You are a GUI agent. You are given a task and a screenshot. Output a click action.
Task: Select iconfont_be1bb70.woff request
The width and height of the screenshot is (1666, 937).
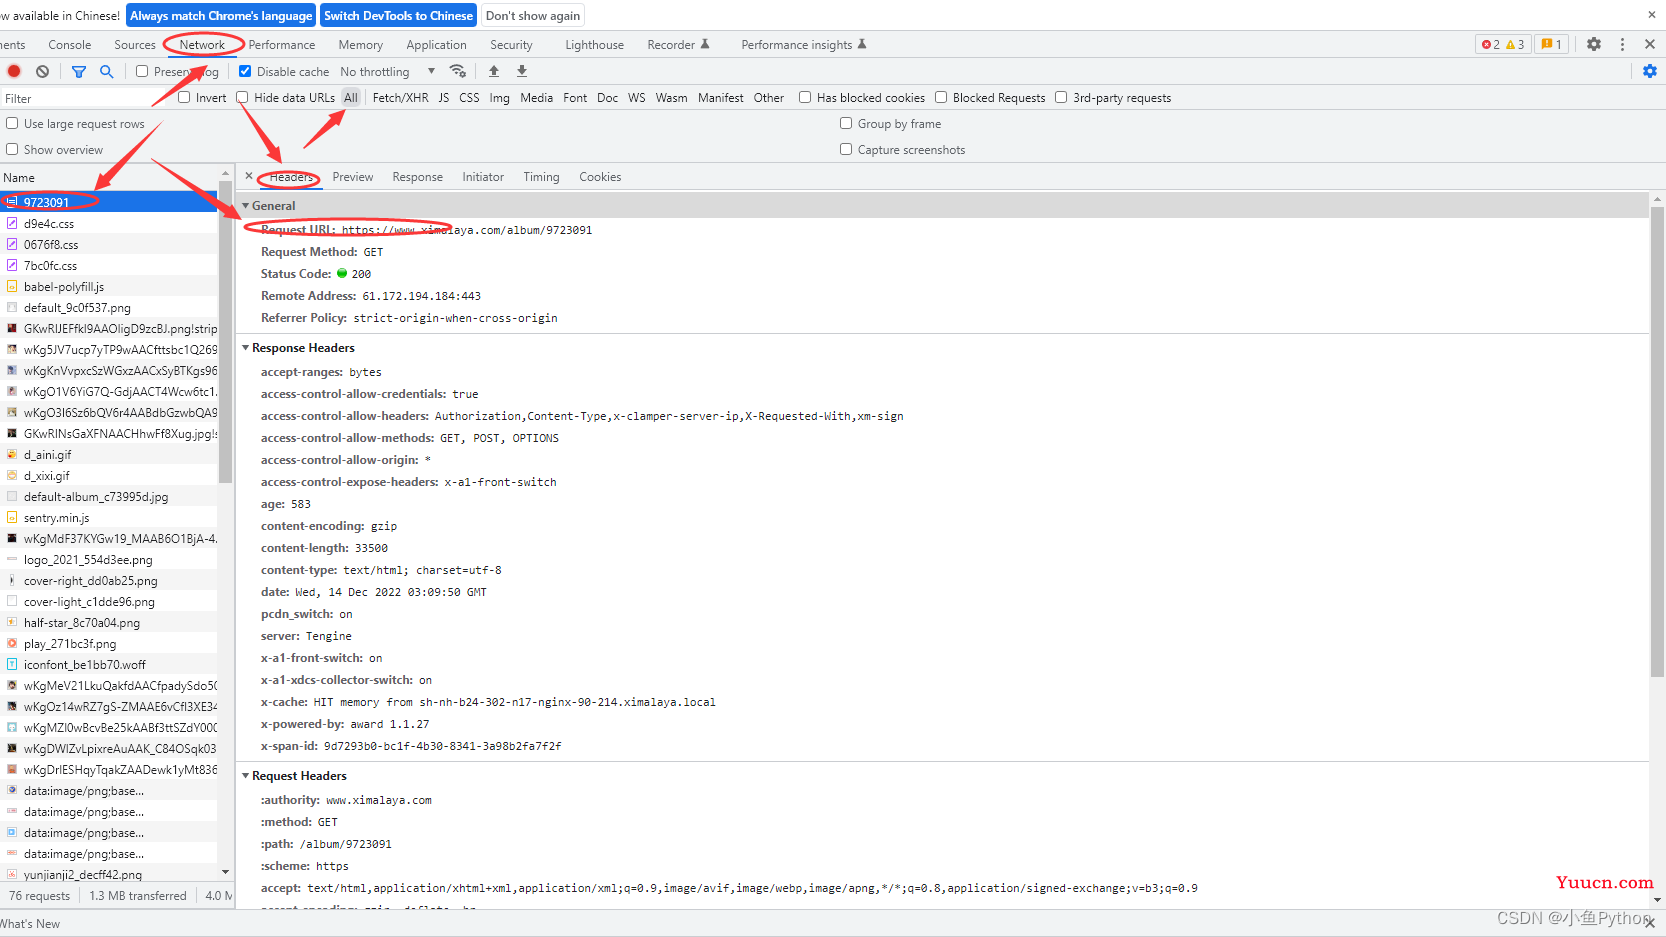(x=108, y=664)
